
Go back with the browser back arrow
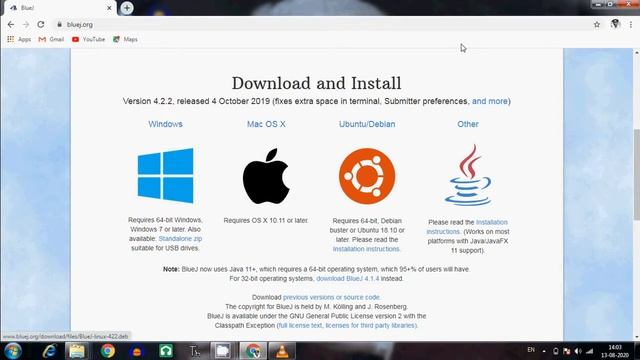(11, 24)
